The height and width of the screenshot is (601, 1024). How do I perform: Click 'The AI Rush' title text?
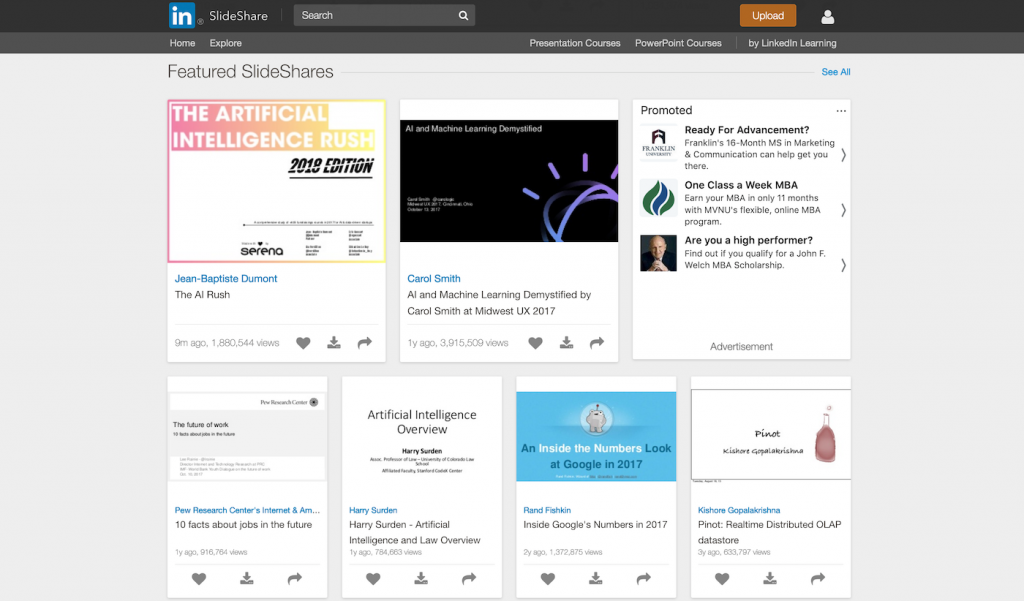(x=202, y=295)
